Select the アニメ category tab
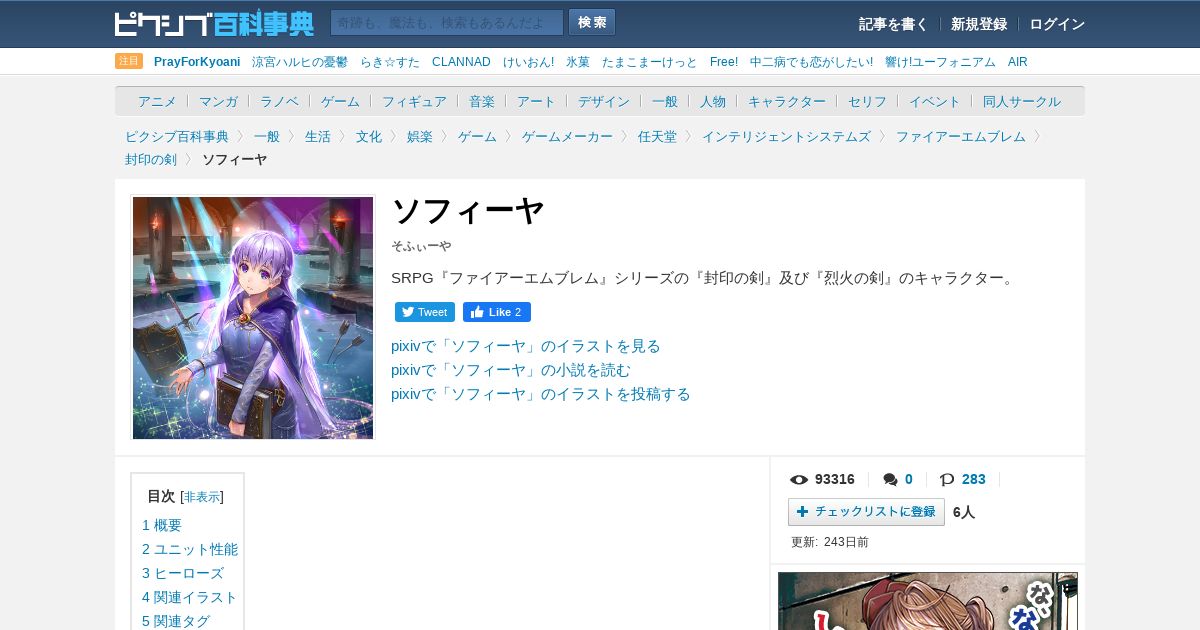Screen dimensions: 1200x630 [x=157, y=101]
